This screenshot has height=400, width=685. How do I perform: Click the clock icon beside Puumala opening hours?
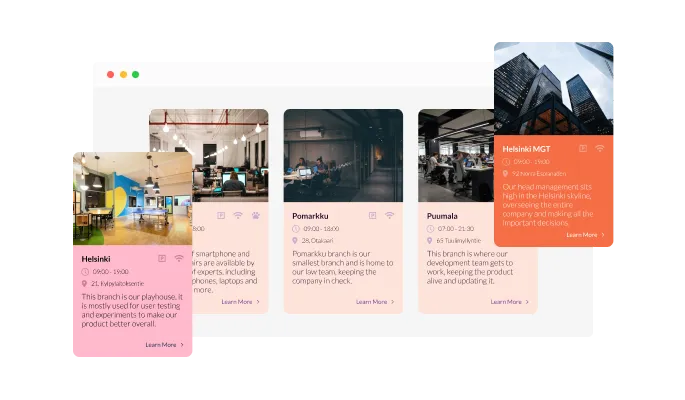429,228
